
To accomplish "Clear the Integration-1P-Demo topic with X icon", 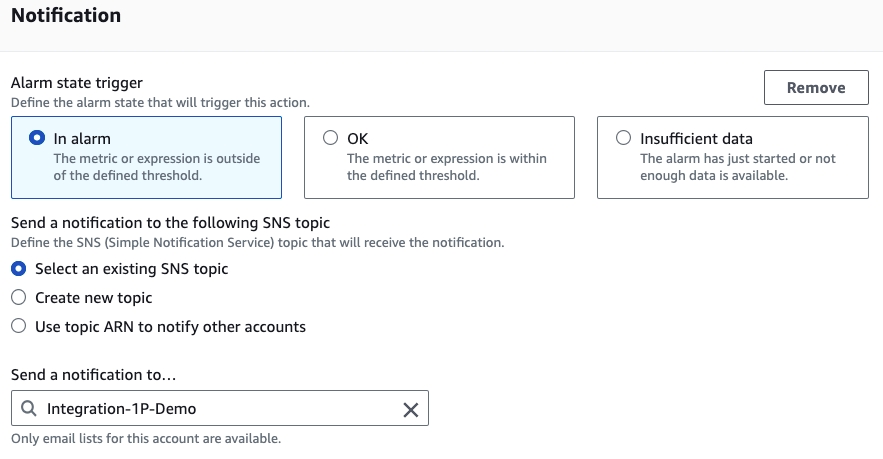I will tap(410, 409).
